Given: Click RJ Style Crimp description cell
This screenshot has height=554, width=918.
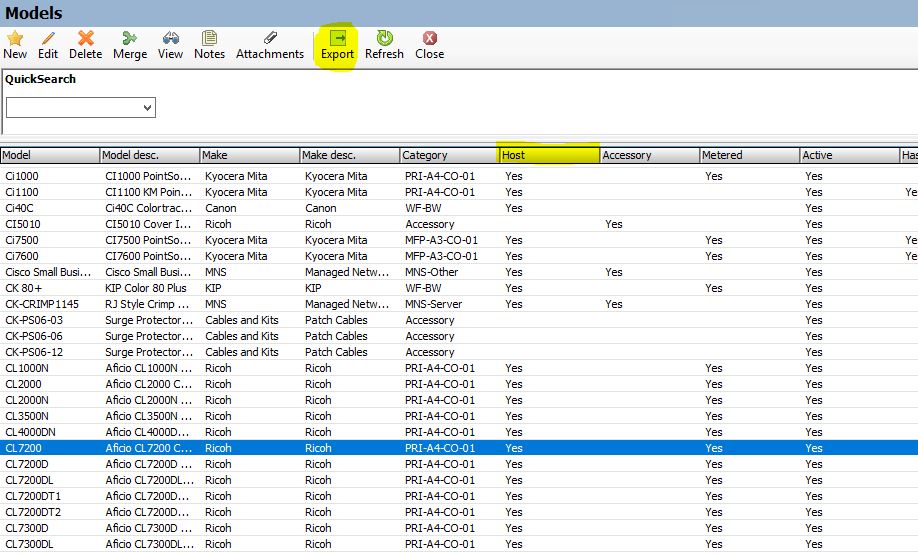Looking at the screenshot, I should tap(148, 305).
